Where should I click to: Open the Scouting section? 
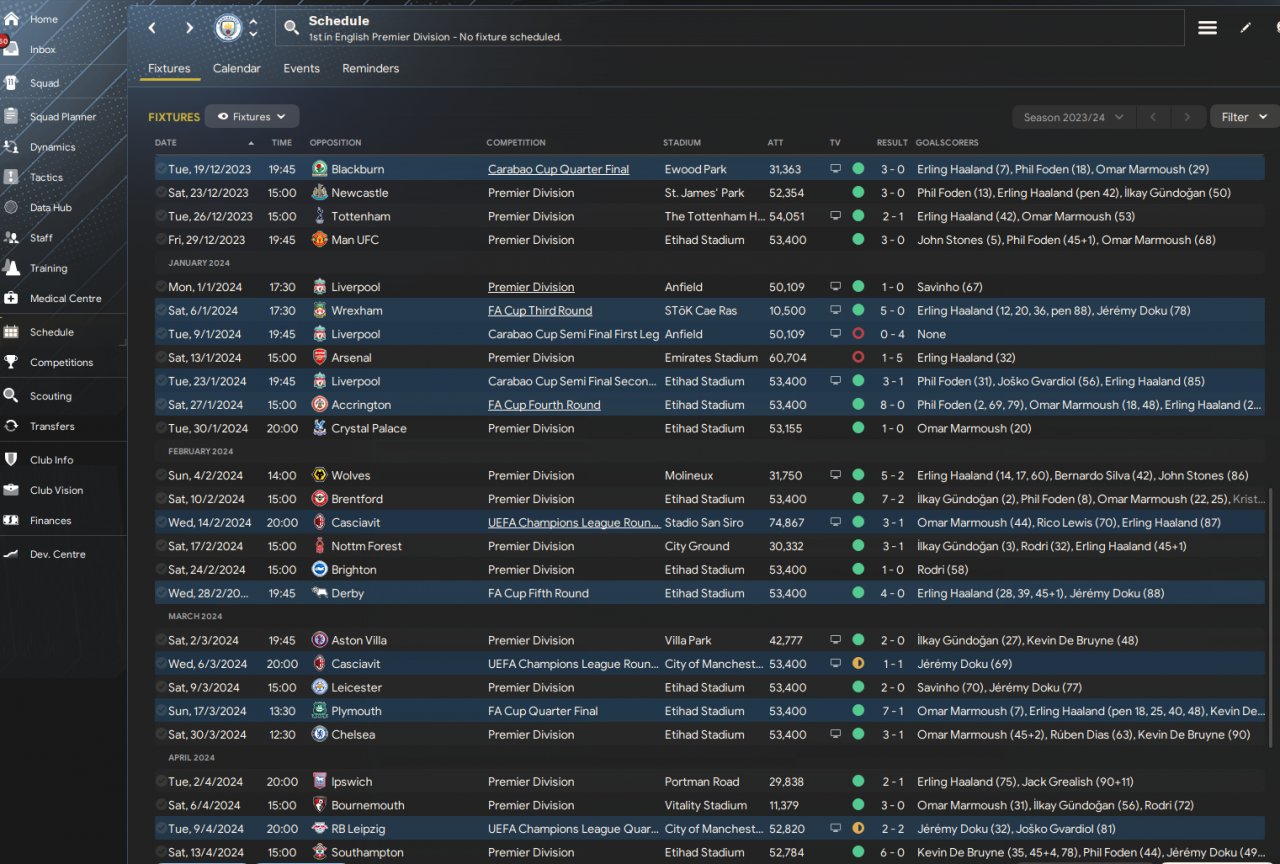point(50,396)
